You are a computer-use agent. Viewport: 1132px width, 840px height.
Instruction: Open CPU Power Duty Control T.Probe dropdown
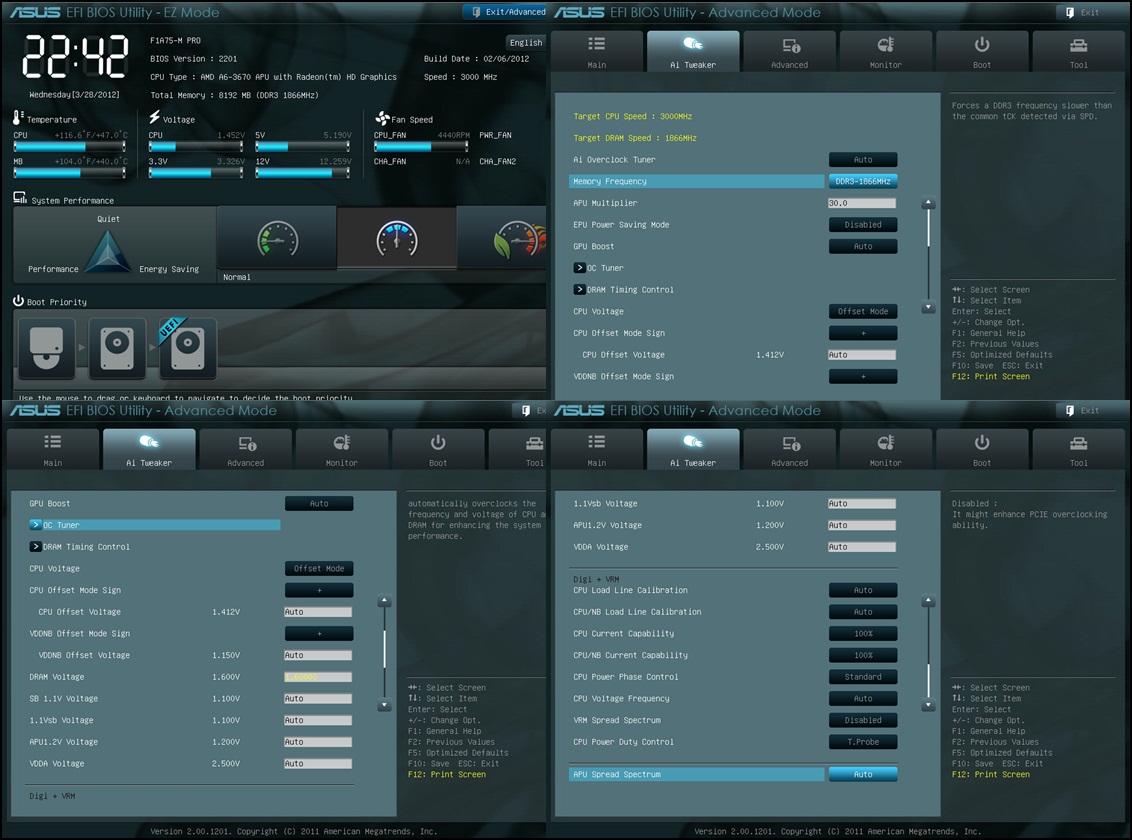[863, 741]
